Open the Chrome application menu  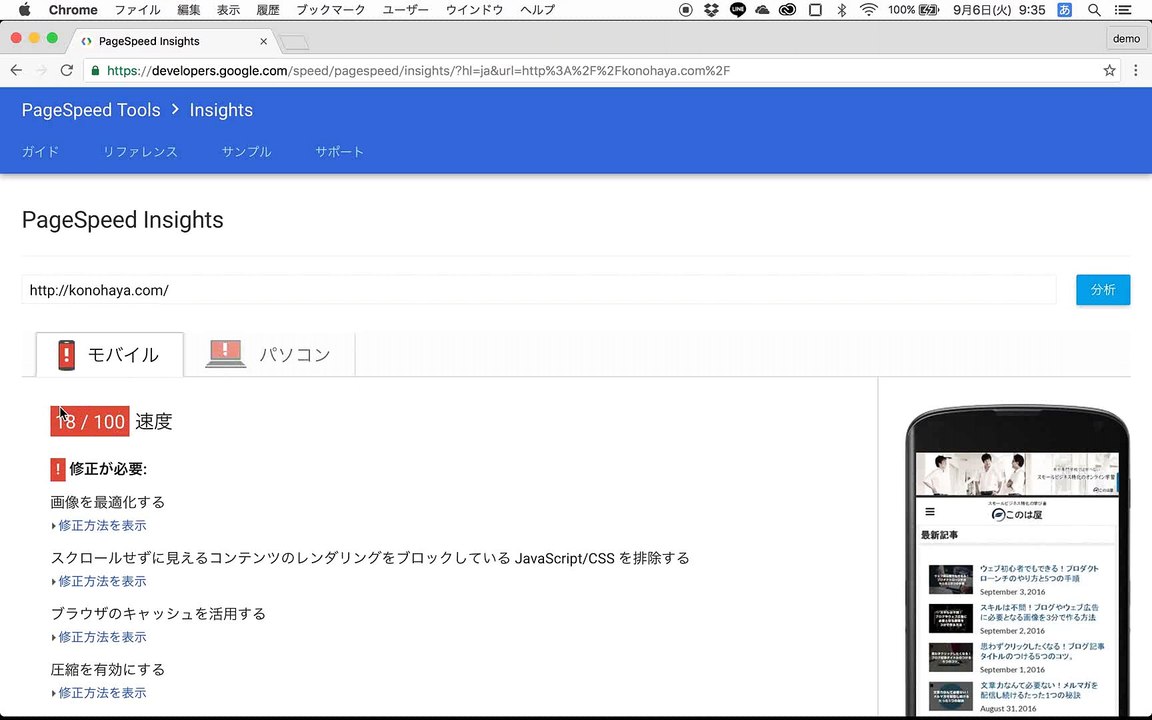[x=73, y=10]
